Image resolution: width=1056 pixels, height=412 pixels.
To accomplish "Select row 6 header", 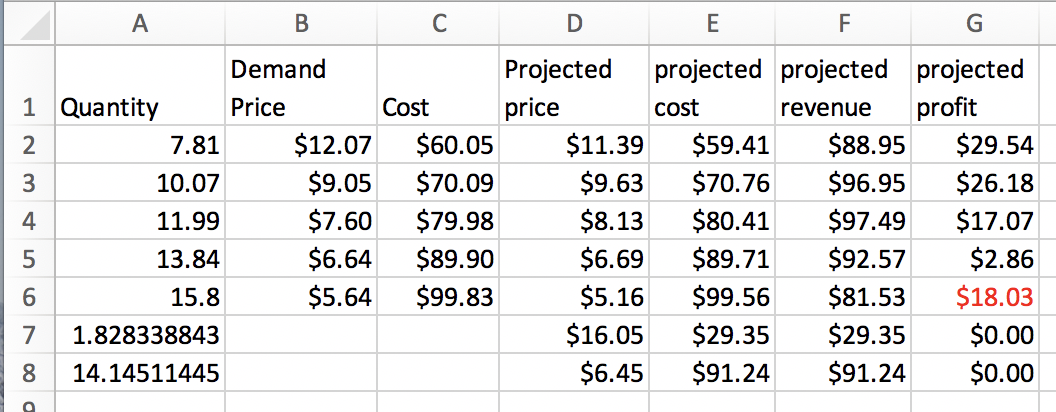I will (27, 297).
